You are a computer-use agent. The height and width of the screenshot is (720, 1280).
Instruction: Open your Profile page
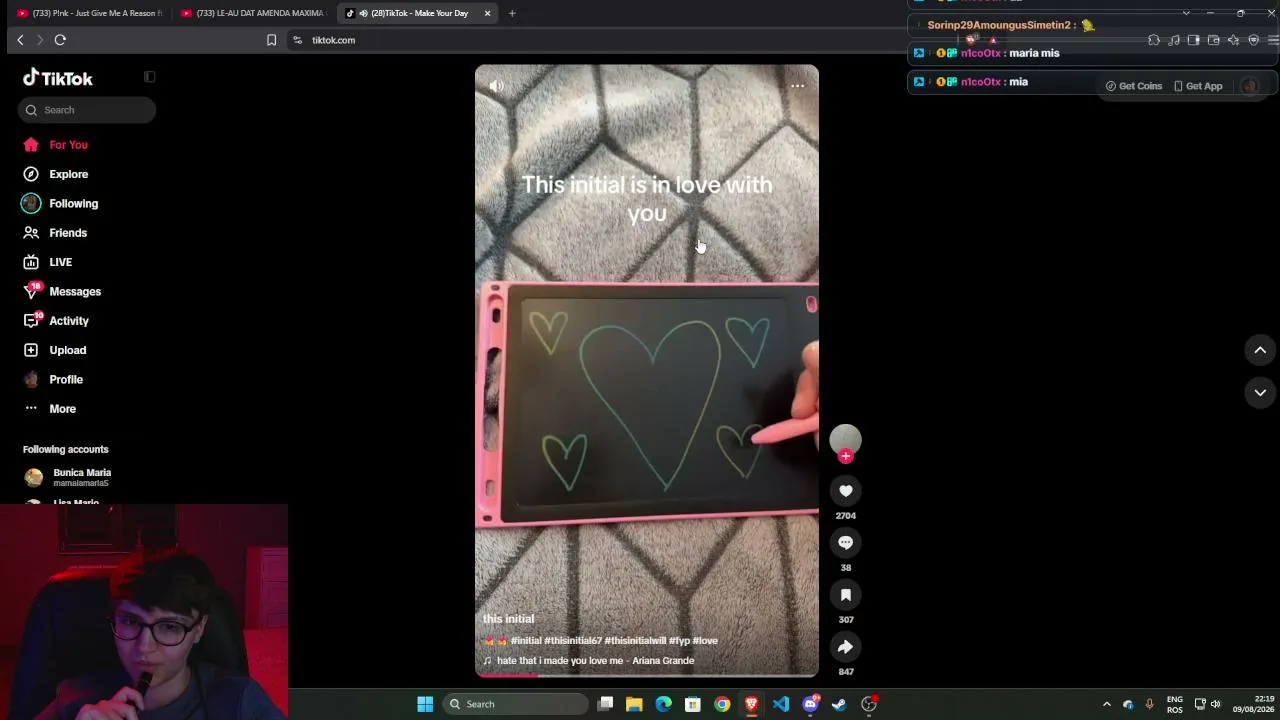53,379
